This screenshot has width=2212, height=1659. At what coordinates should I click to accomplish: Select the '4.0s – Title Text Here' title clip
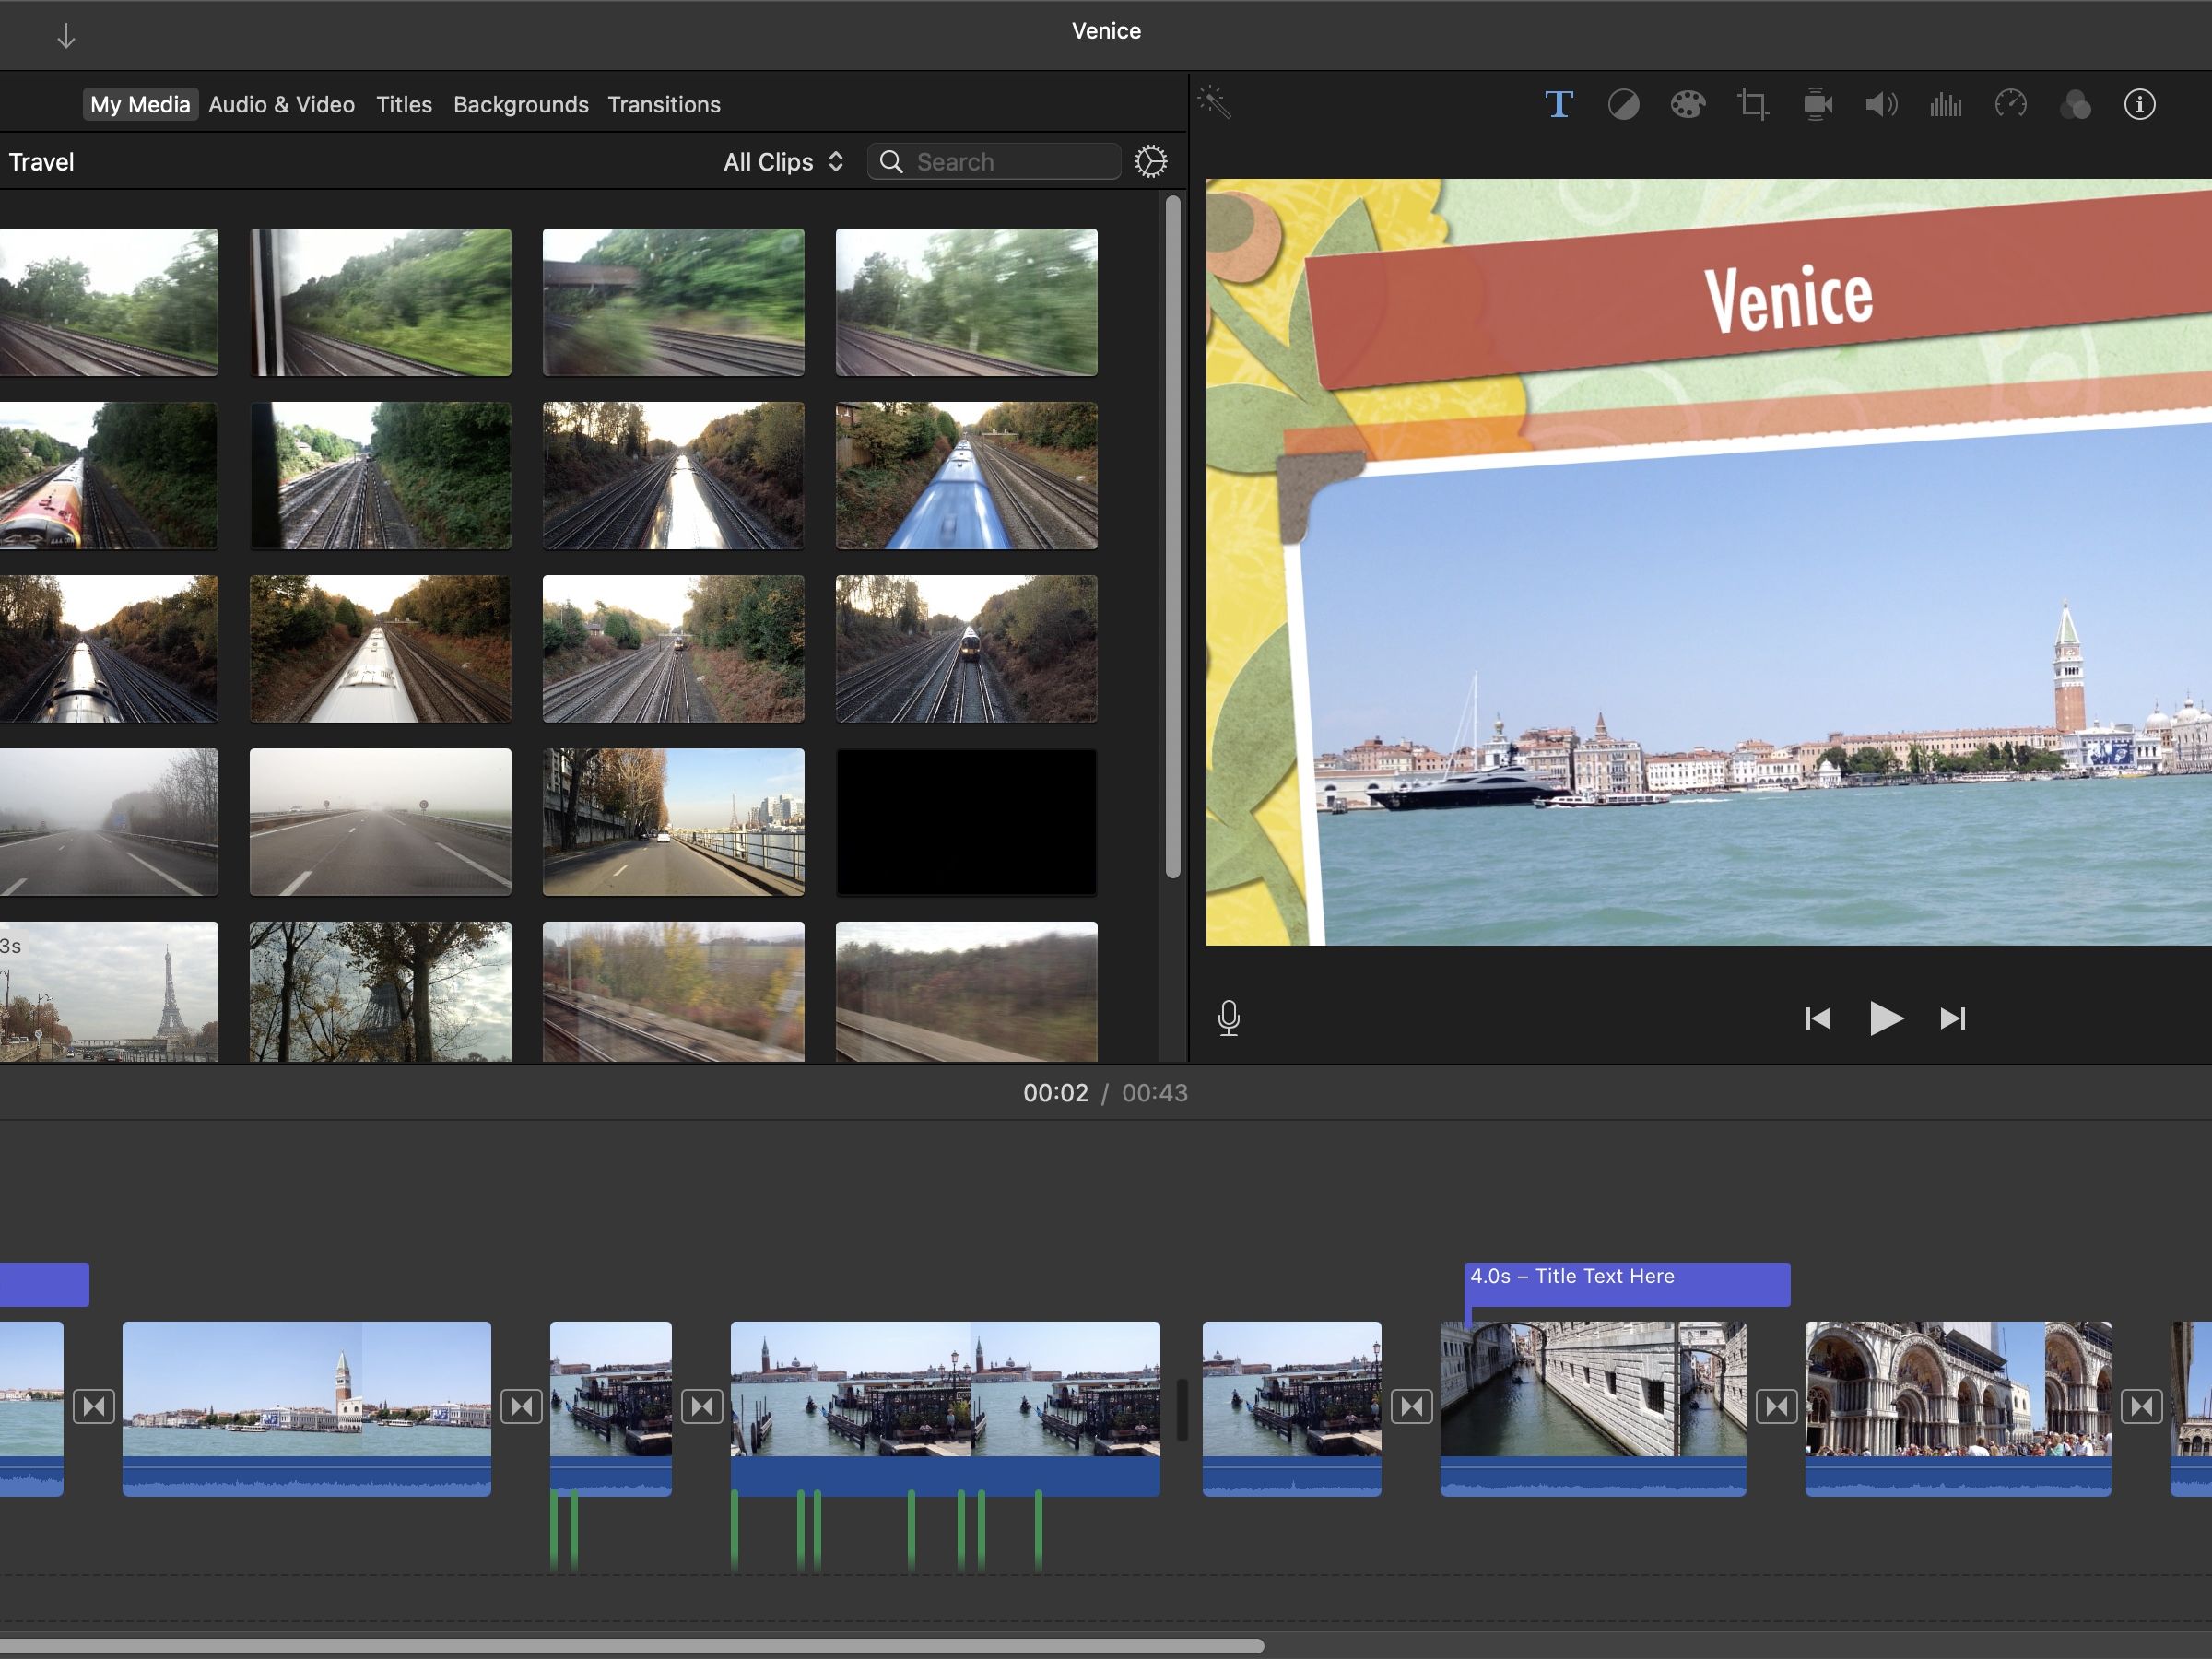[x=1626, y=1283]
